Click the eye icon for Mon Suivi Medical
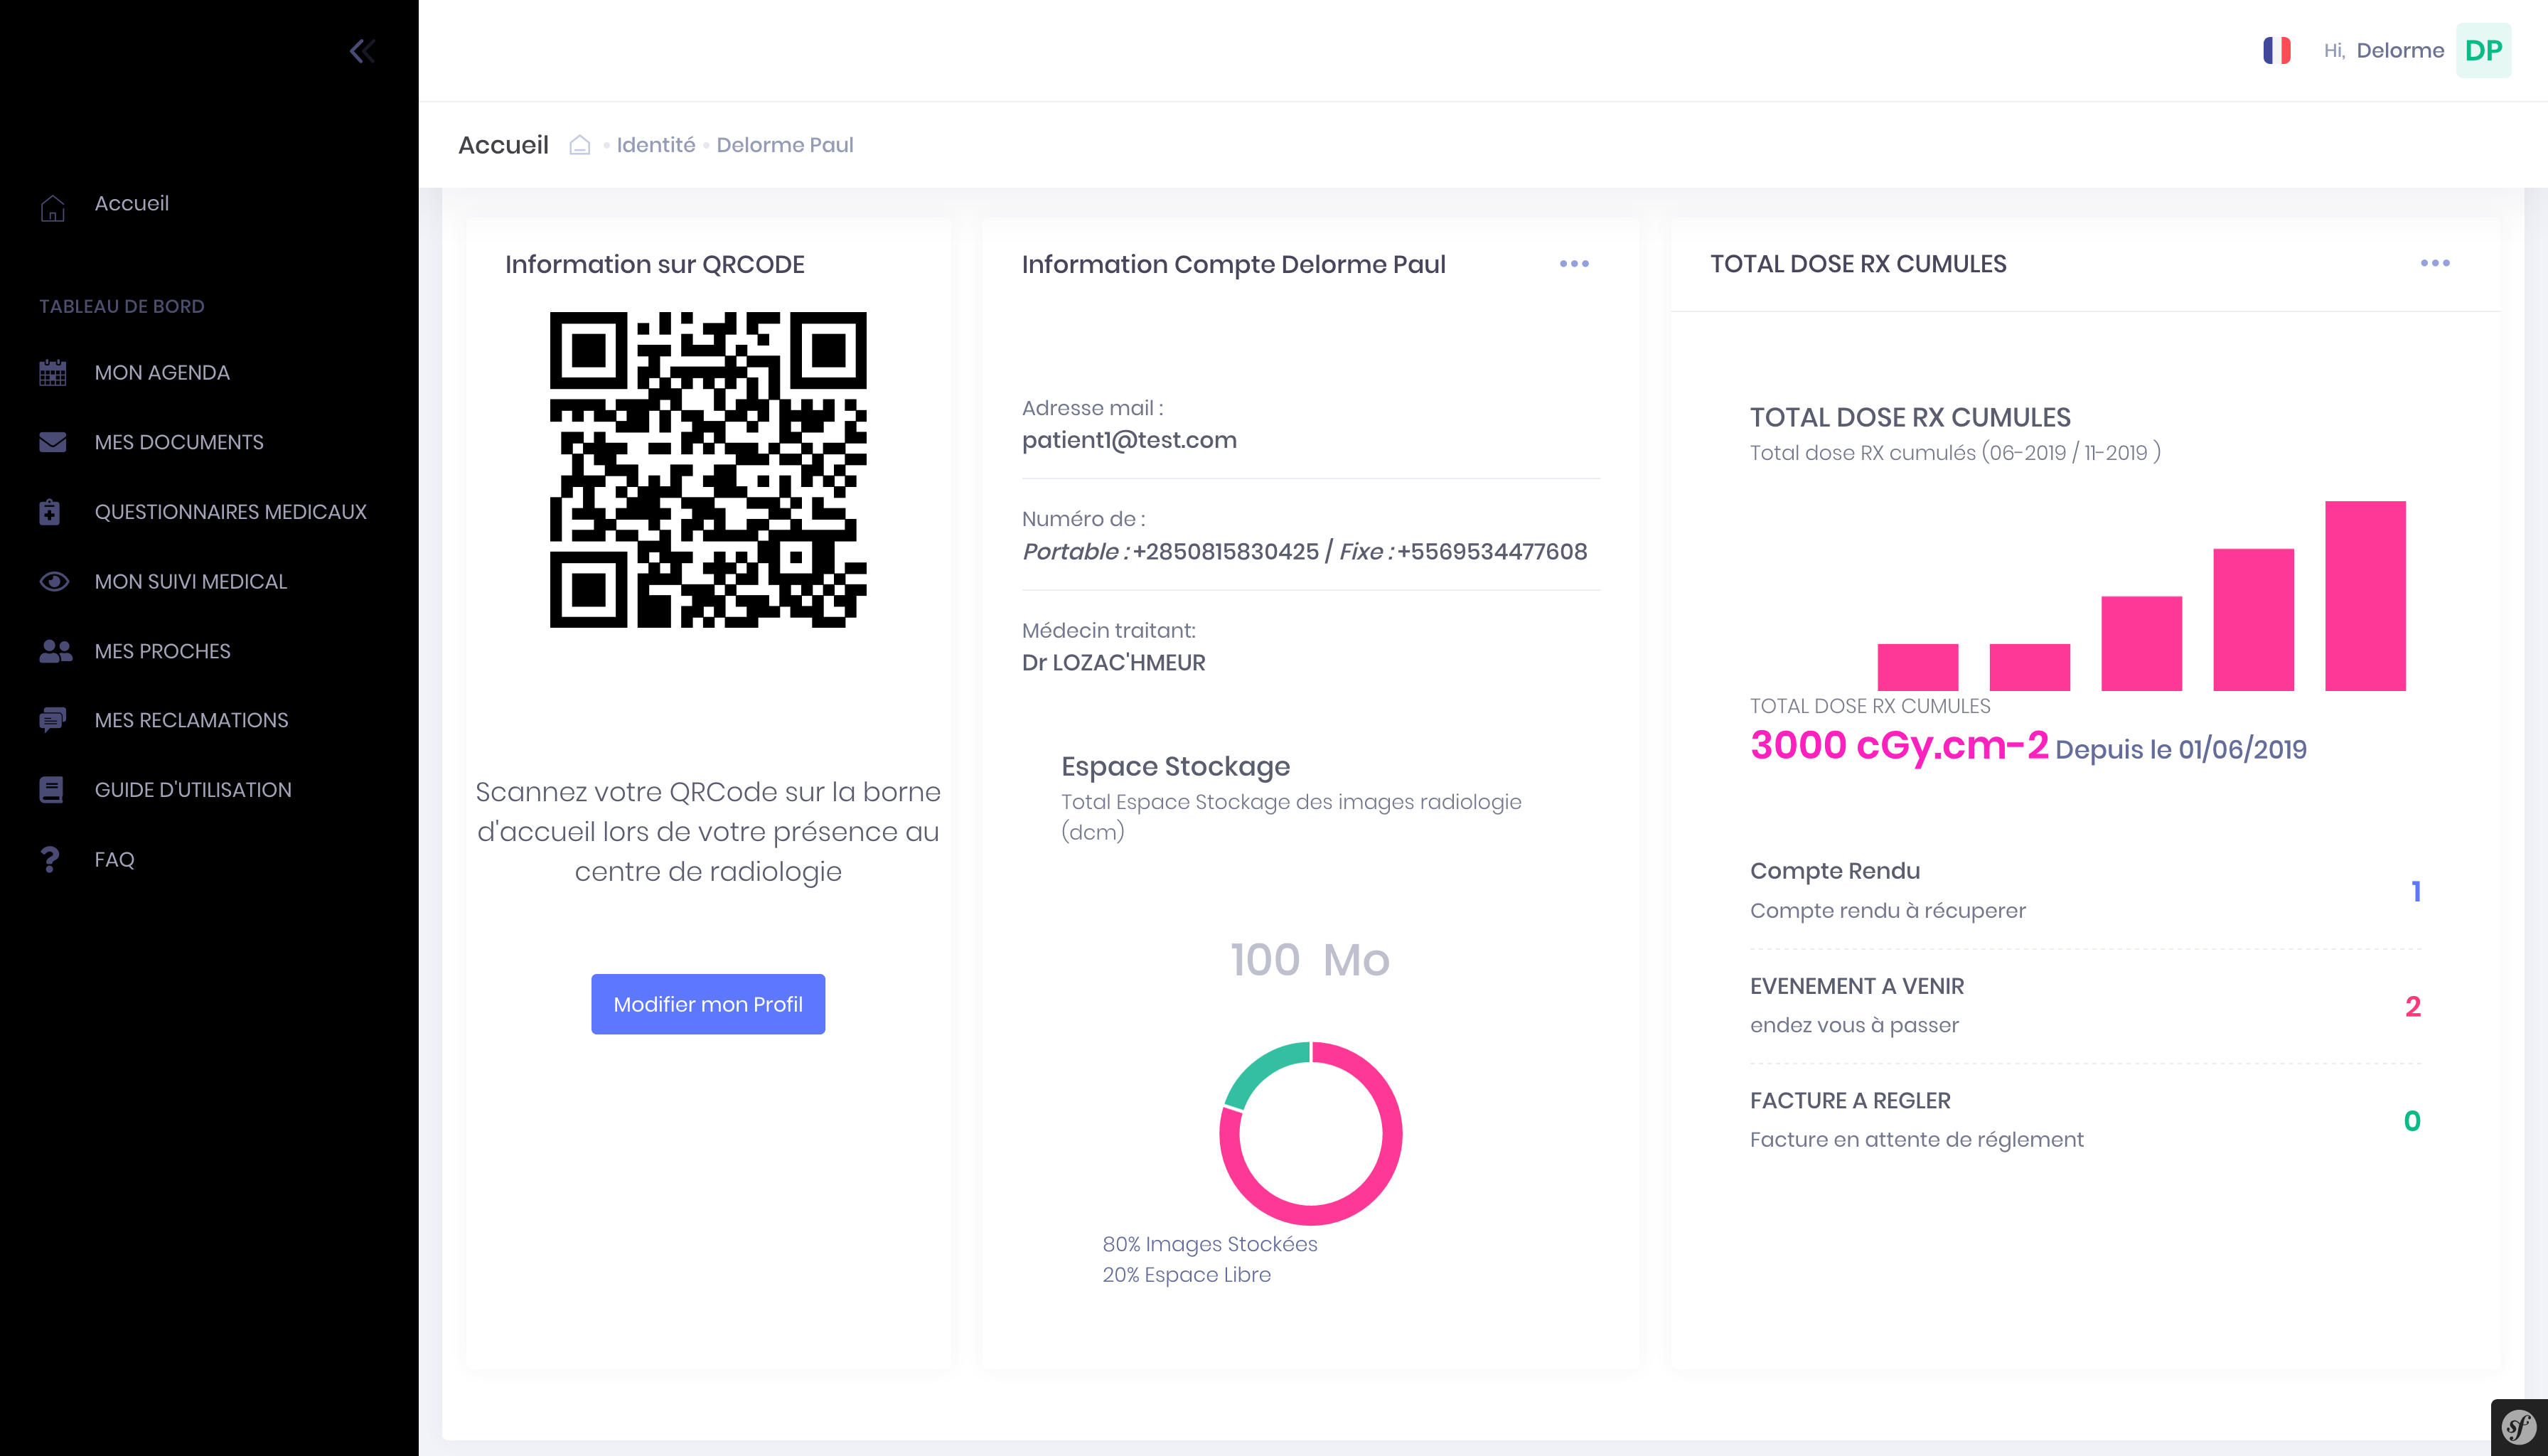The width and height of the screenshot is (2548, 1456). [x=53, y=582]
